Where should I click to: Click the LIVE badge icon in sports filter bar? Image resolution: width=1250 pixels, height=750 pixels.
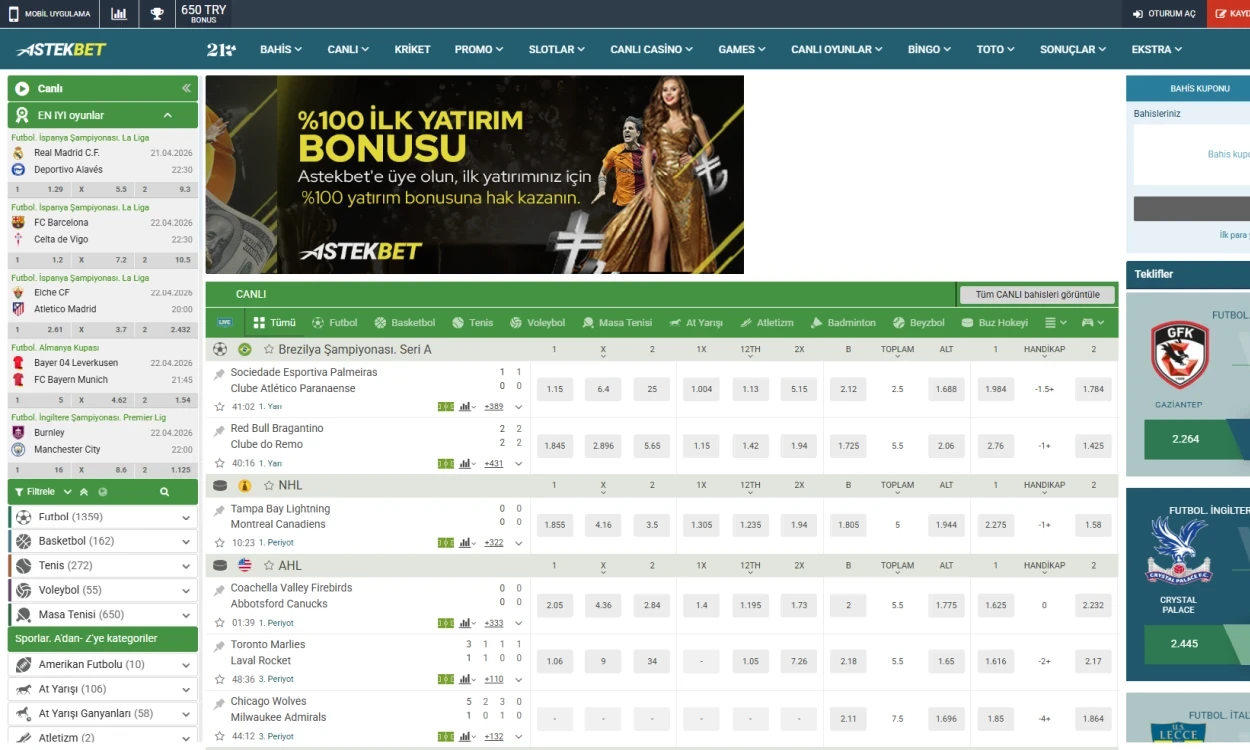coord(224,323)
